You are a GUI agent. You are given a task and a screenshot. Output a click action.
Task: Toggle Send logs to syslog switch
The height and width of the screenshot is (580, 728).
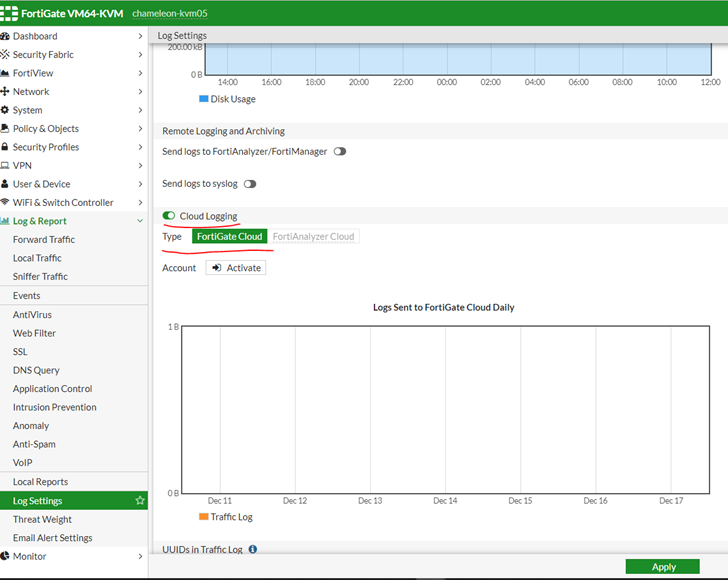(x=250, y=184)
